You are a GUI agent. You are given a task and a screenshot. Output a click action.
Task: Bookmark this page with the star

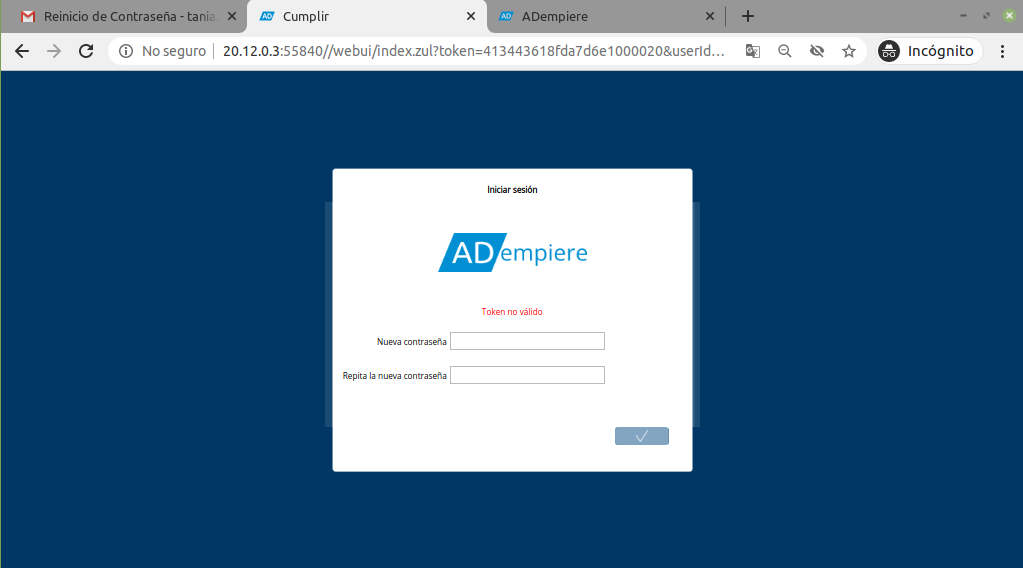[849, 51]
